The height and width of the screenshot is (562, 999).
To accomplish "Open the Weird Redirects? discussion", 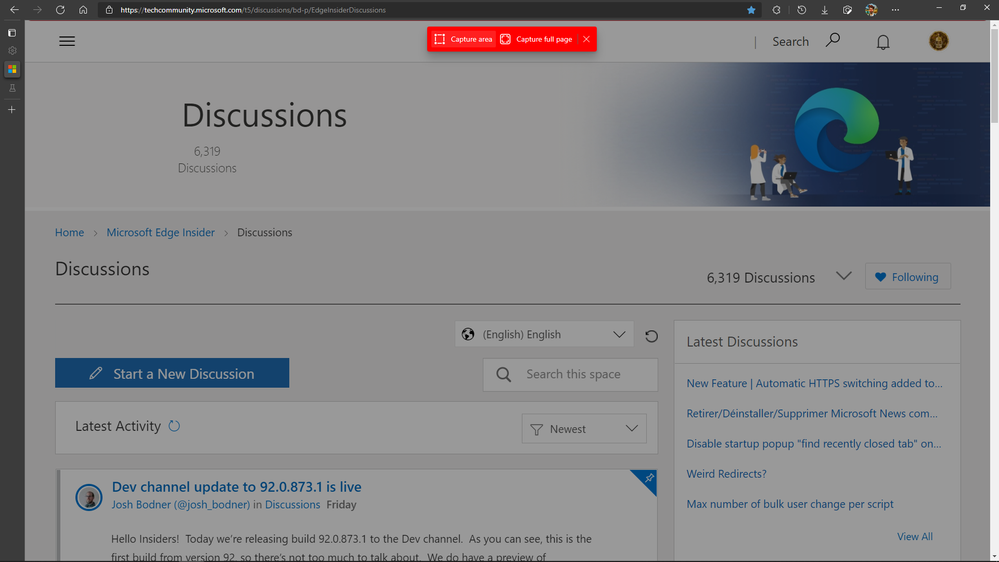I will click(726, 474).
